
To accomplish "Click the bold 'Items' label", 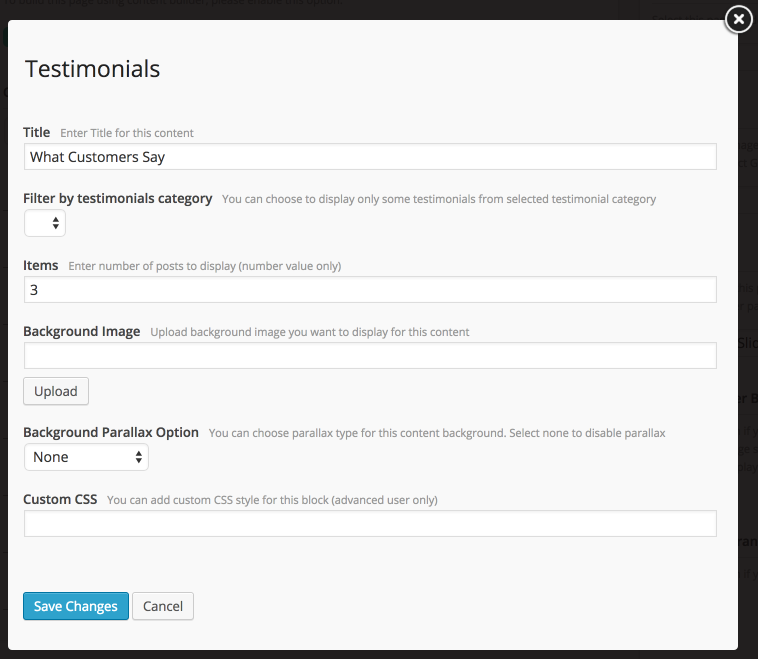I will click(41, 265).
